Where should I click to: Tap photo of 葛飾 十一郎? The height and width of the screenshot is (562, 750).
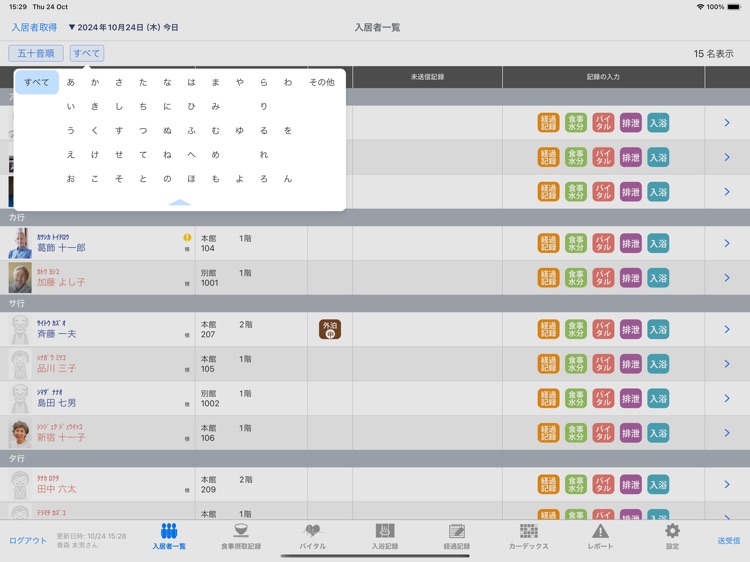pyautogui.click(x=20, y=243)
